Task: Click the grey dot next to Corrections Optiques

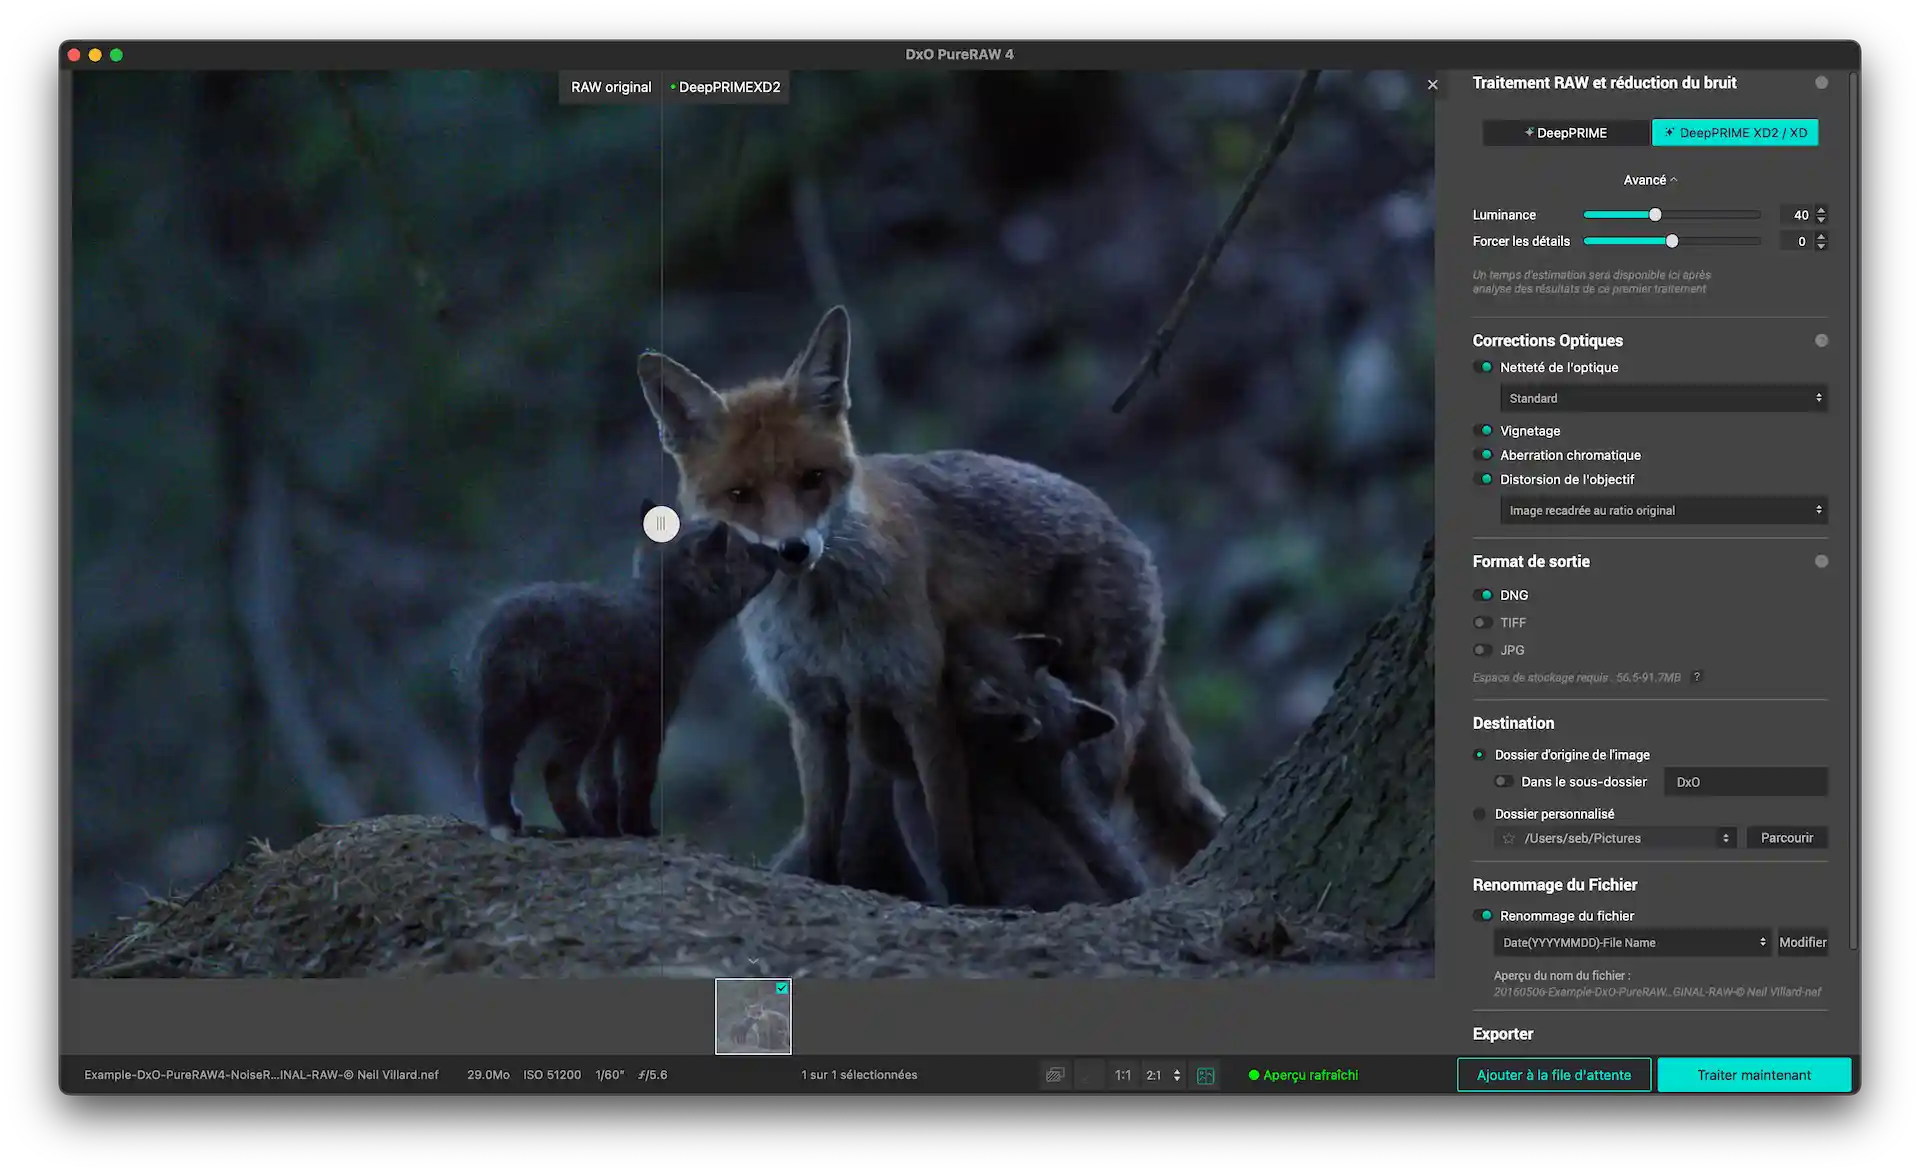Action: click(x=1821, y=340)
